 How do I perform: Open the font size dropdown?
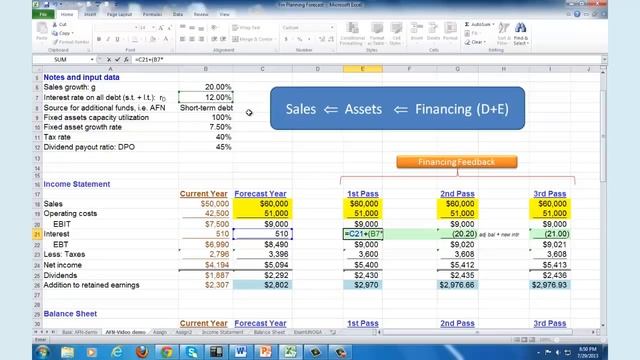(x=153, y=28)
